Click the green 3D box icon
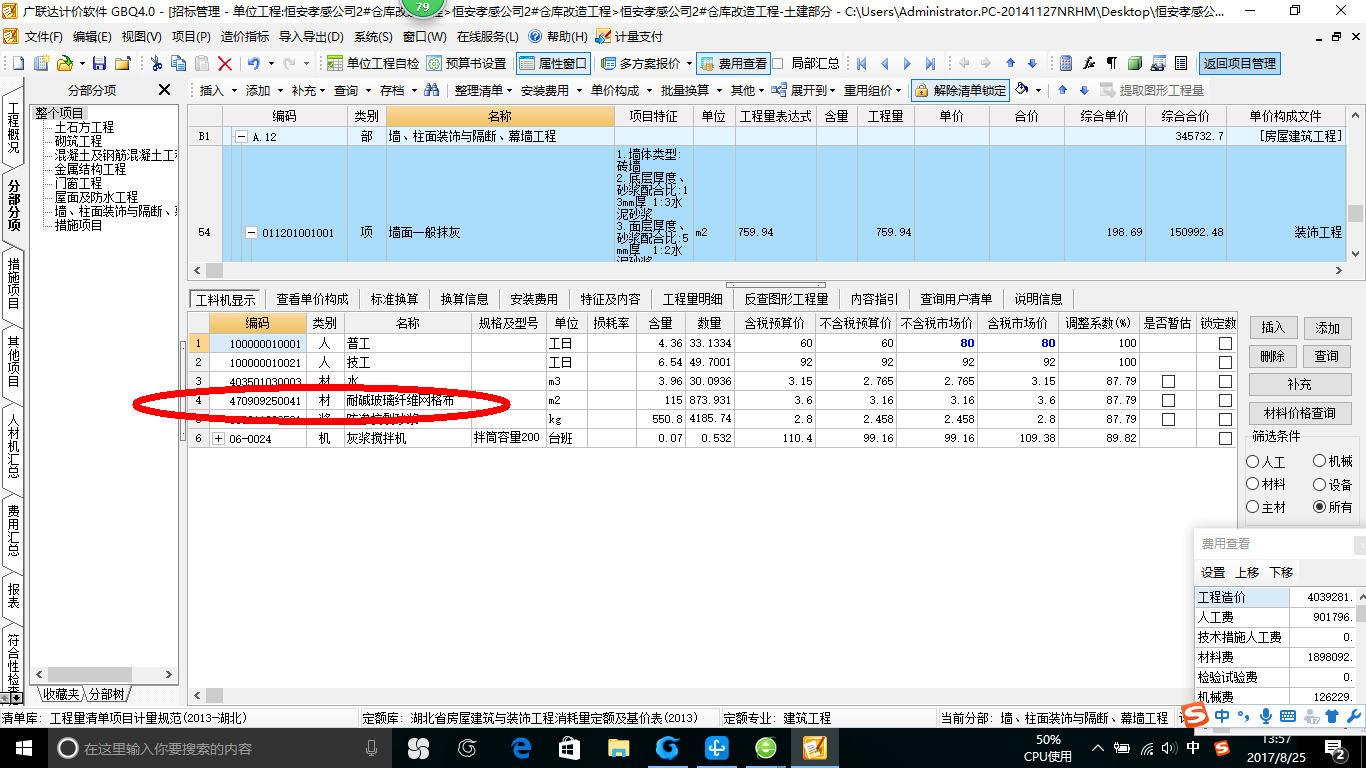Screen dimensions: 1366x768 pos(1135,63)
